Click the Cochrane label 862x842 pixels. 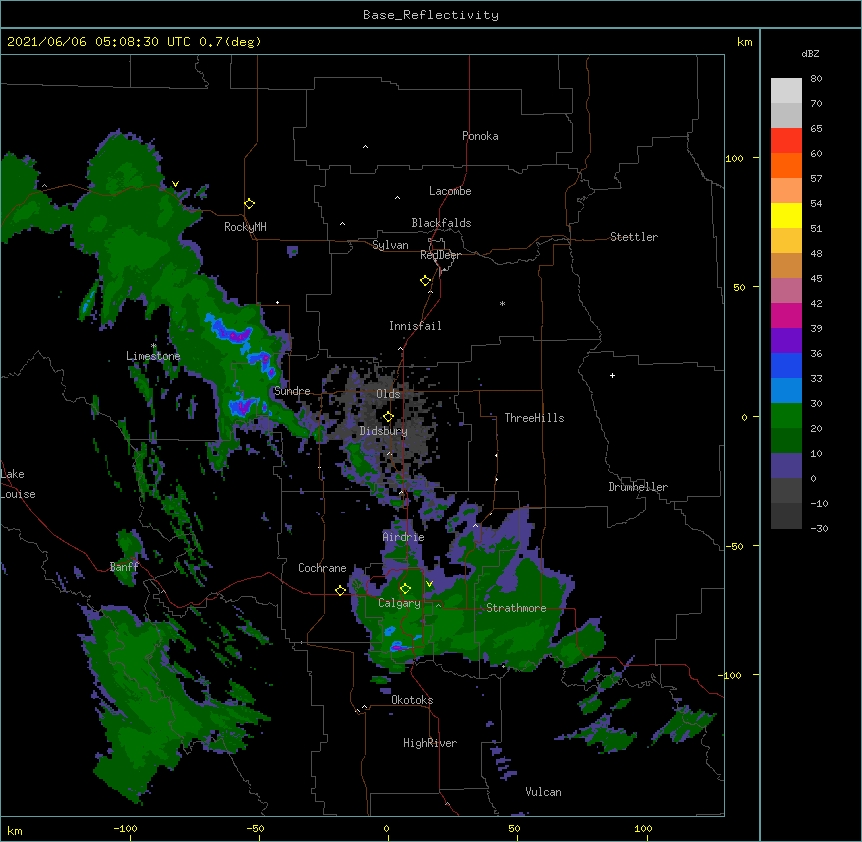coord(322,568)
